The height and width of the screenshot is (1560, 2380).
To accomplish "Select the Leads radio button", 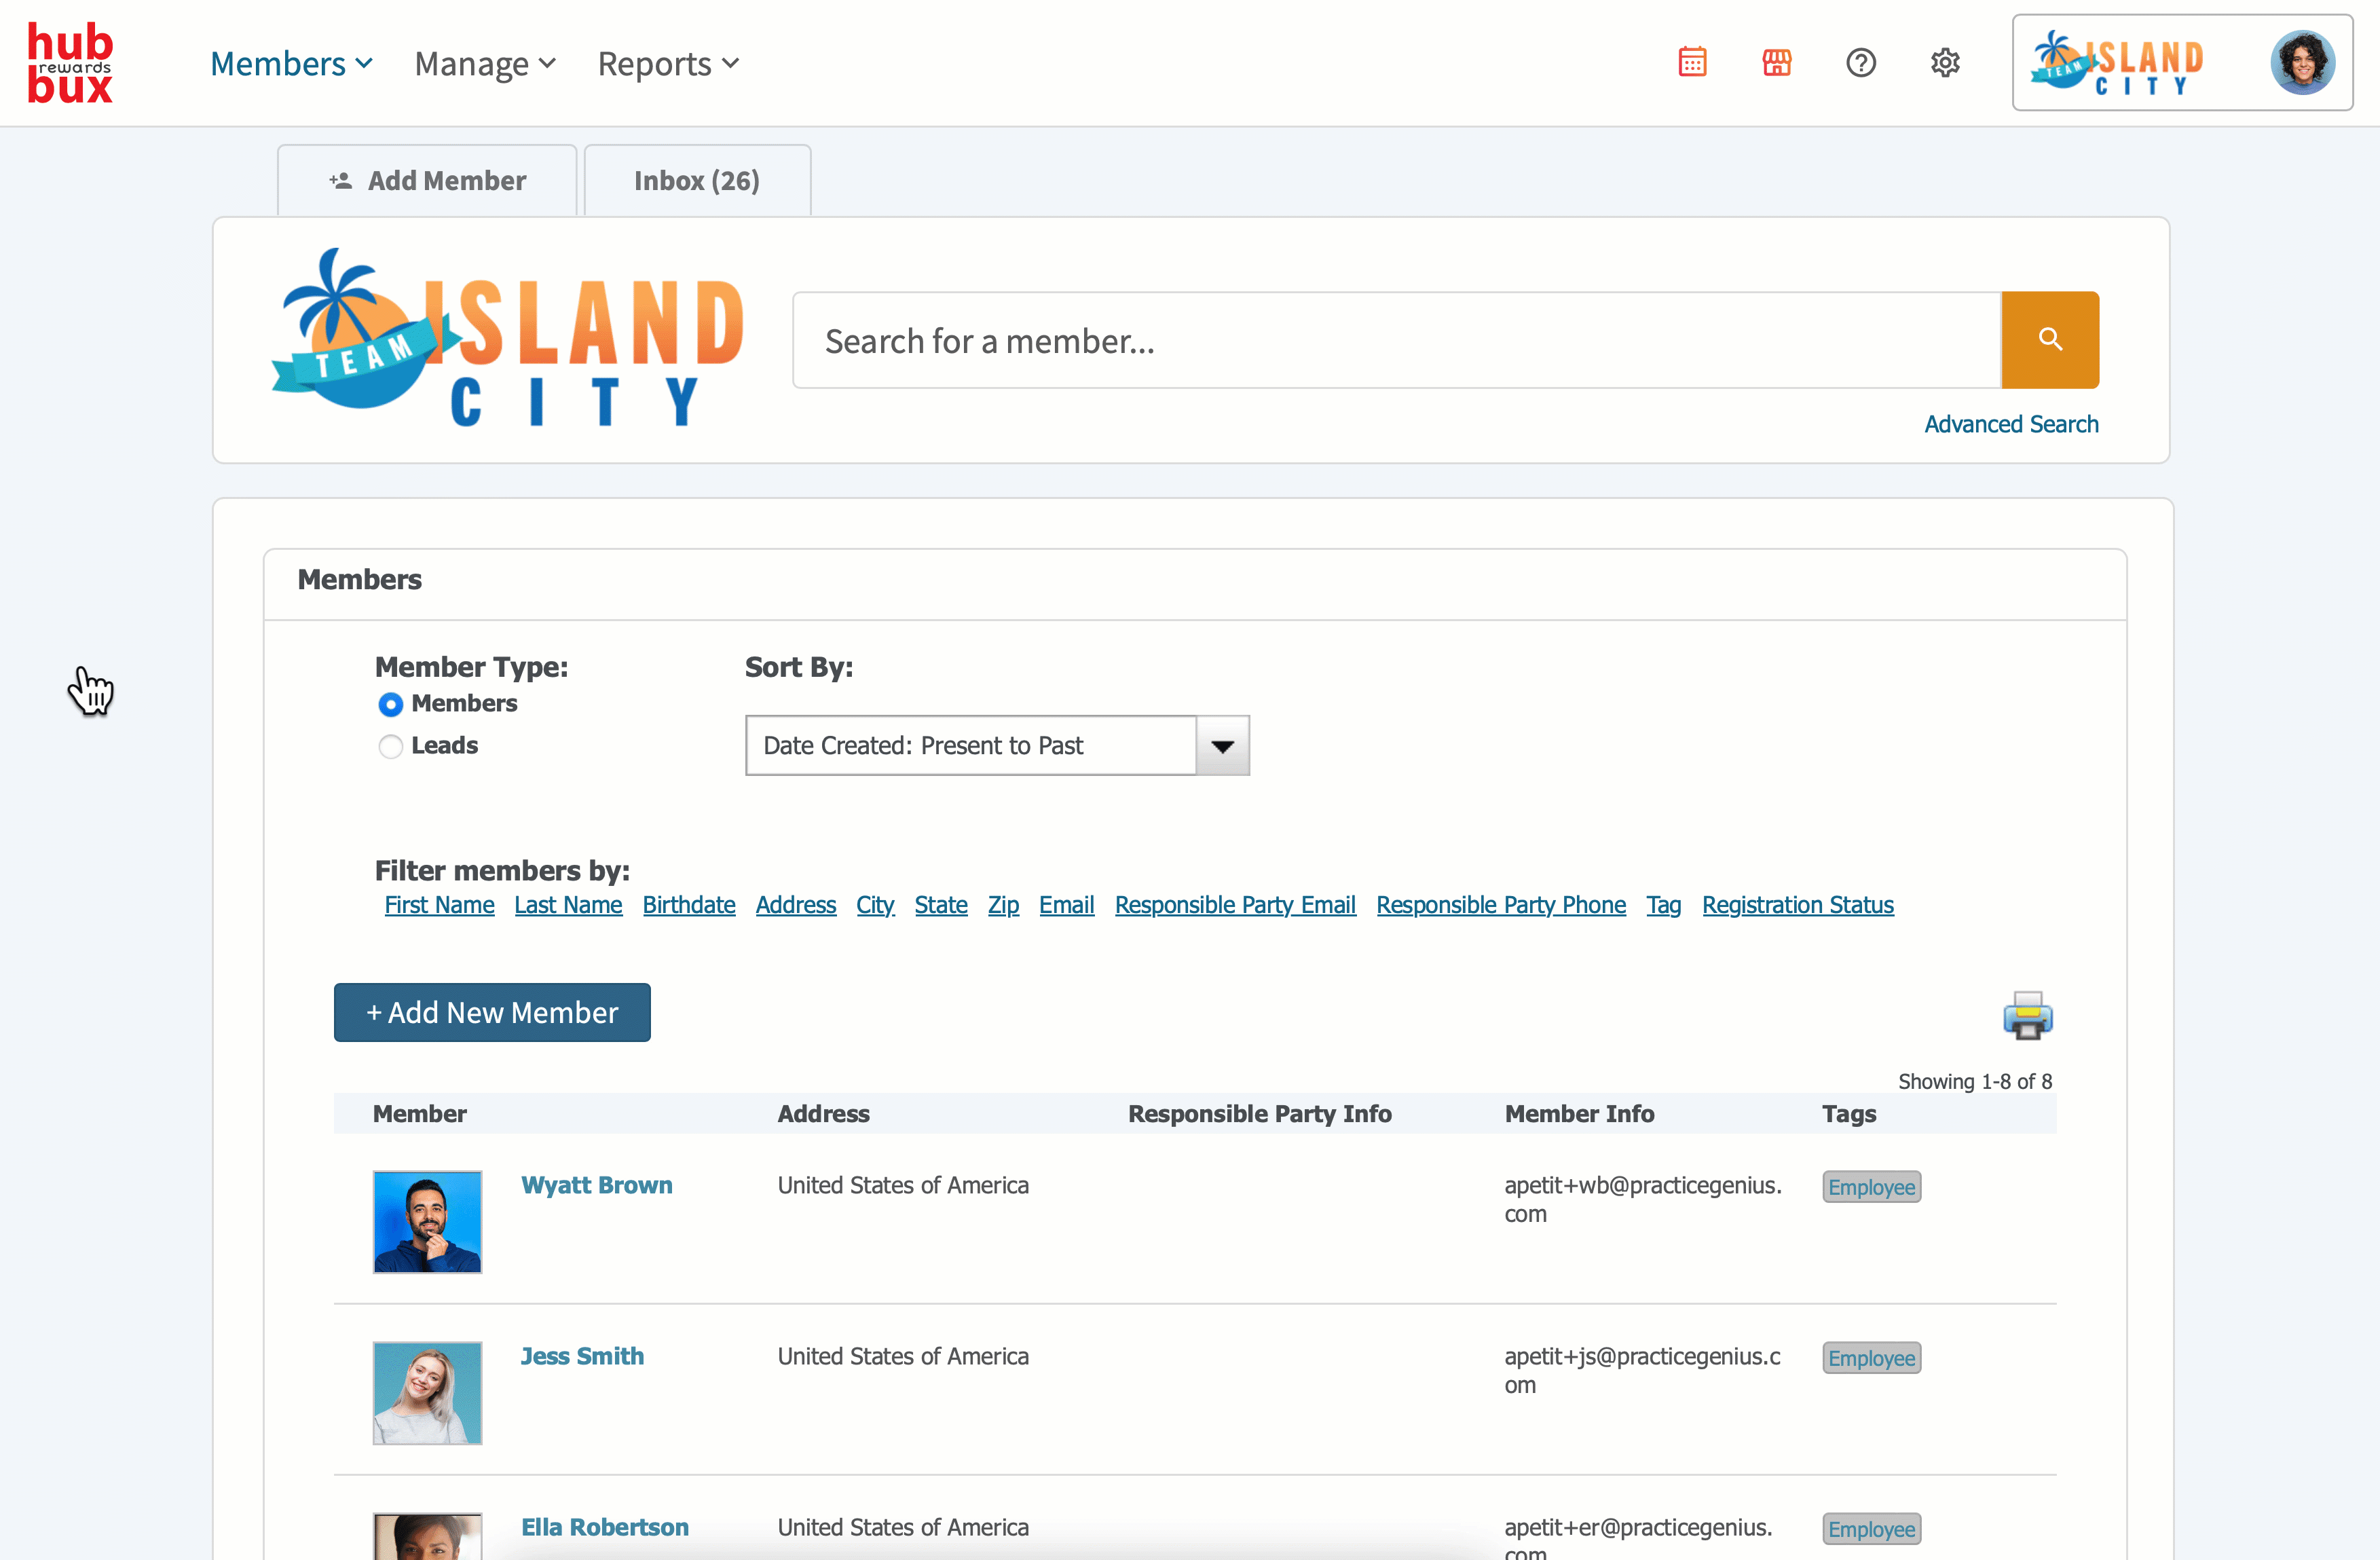I will tap(391, 747).
